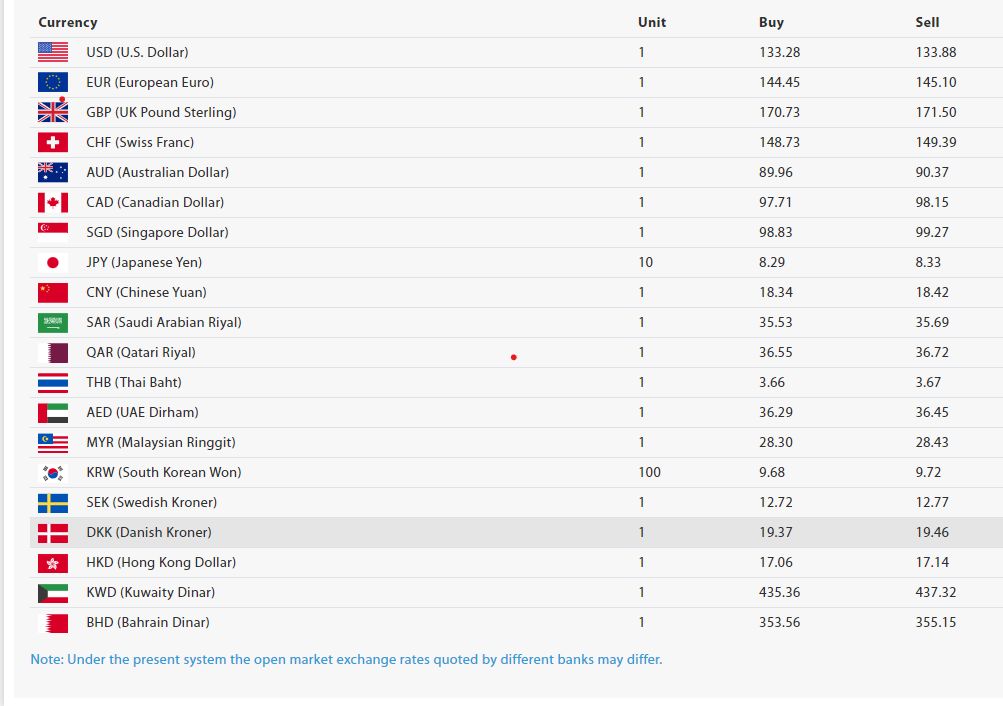1003x706 pixels.
Task: Click the South Korean flag icon
Action: pos(53,472)
